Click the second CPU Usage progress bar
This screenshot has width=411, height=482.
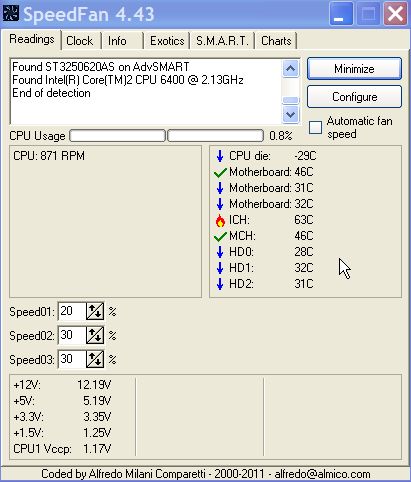(215, 136)
